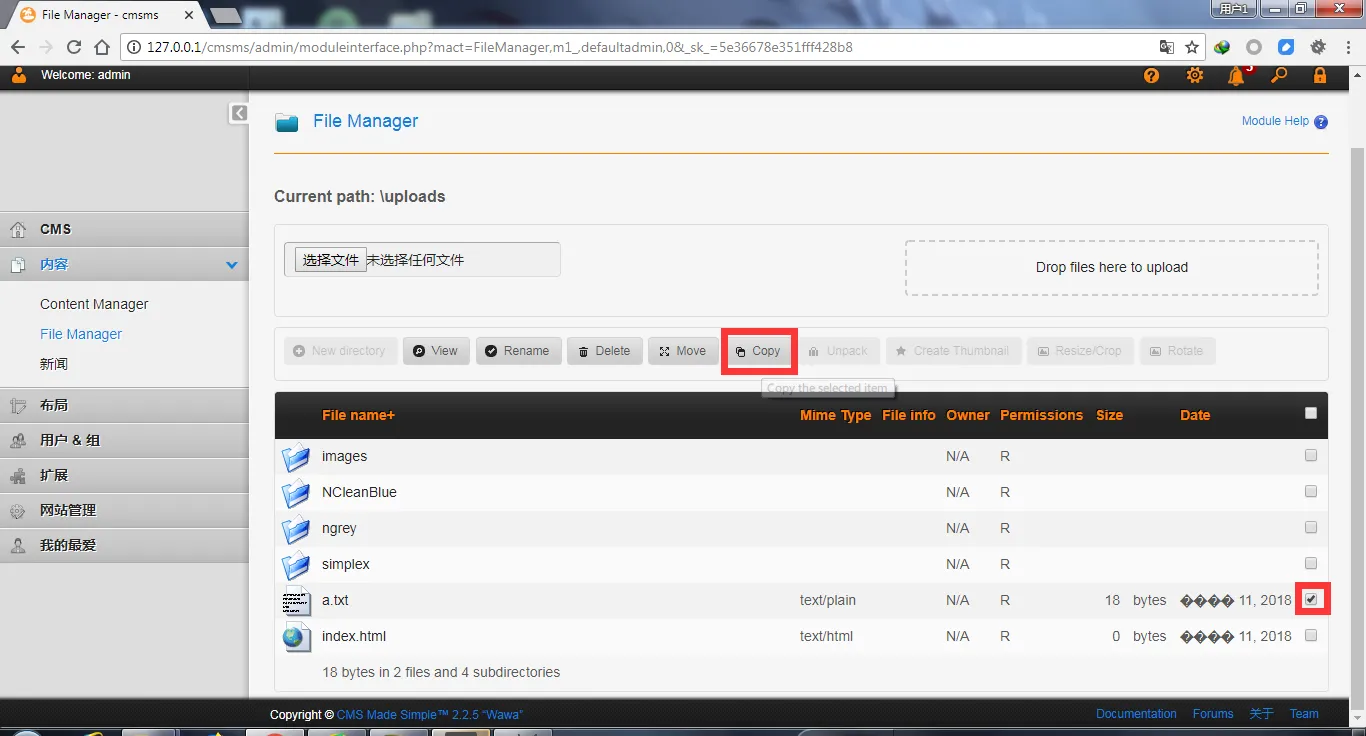Click the a.txt text file icon
Image resolution: width=1366 pixels, height=736 pixels.
coord(296,601)
